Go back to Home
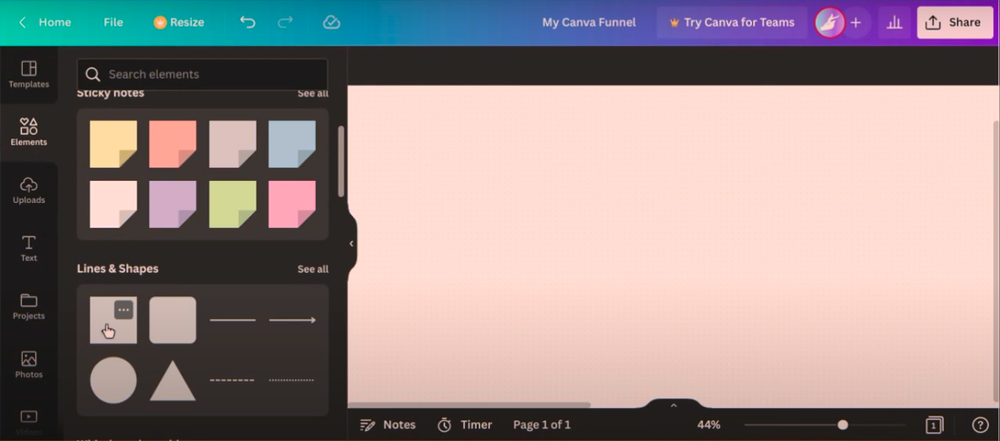The height and width of the screenshot is (441, 1000). click(45, 22)
